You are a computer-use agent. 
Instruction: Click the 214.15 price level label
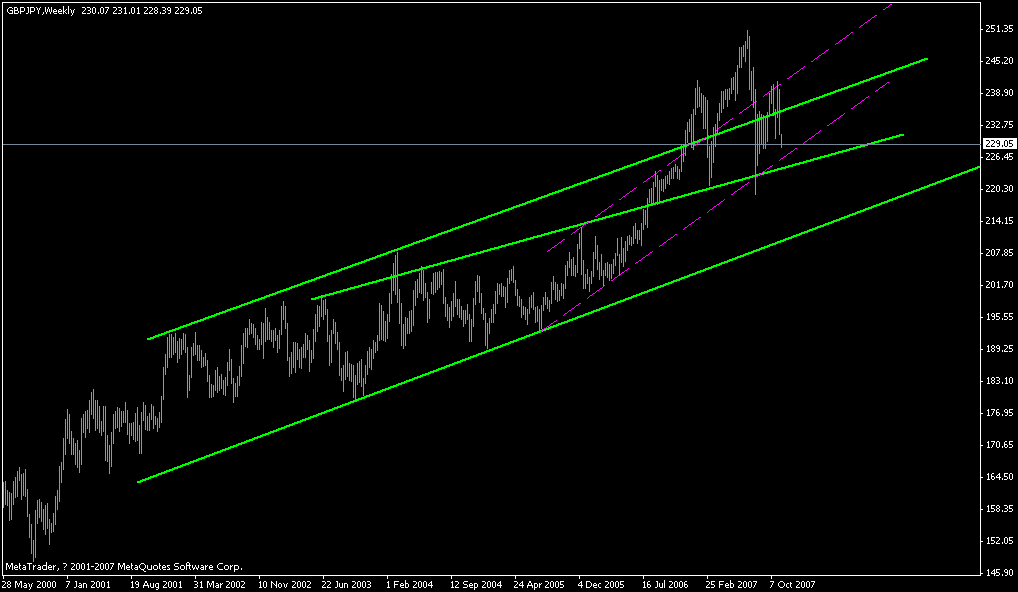click(999, 221)
